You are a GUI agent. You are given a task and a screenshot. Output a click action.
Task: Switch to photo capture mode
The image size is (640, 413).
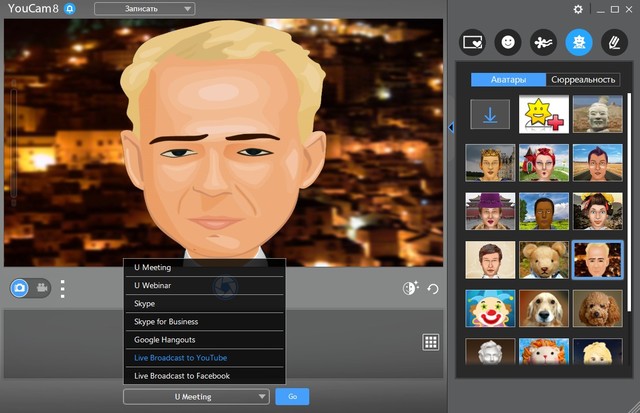(19, 288)
